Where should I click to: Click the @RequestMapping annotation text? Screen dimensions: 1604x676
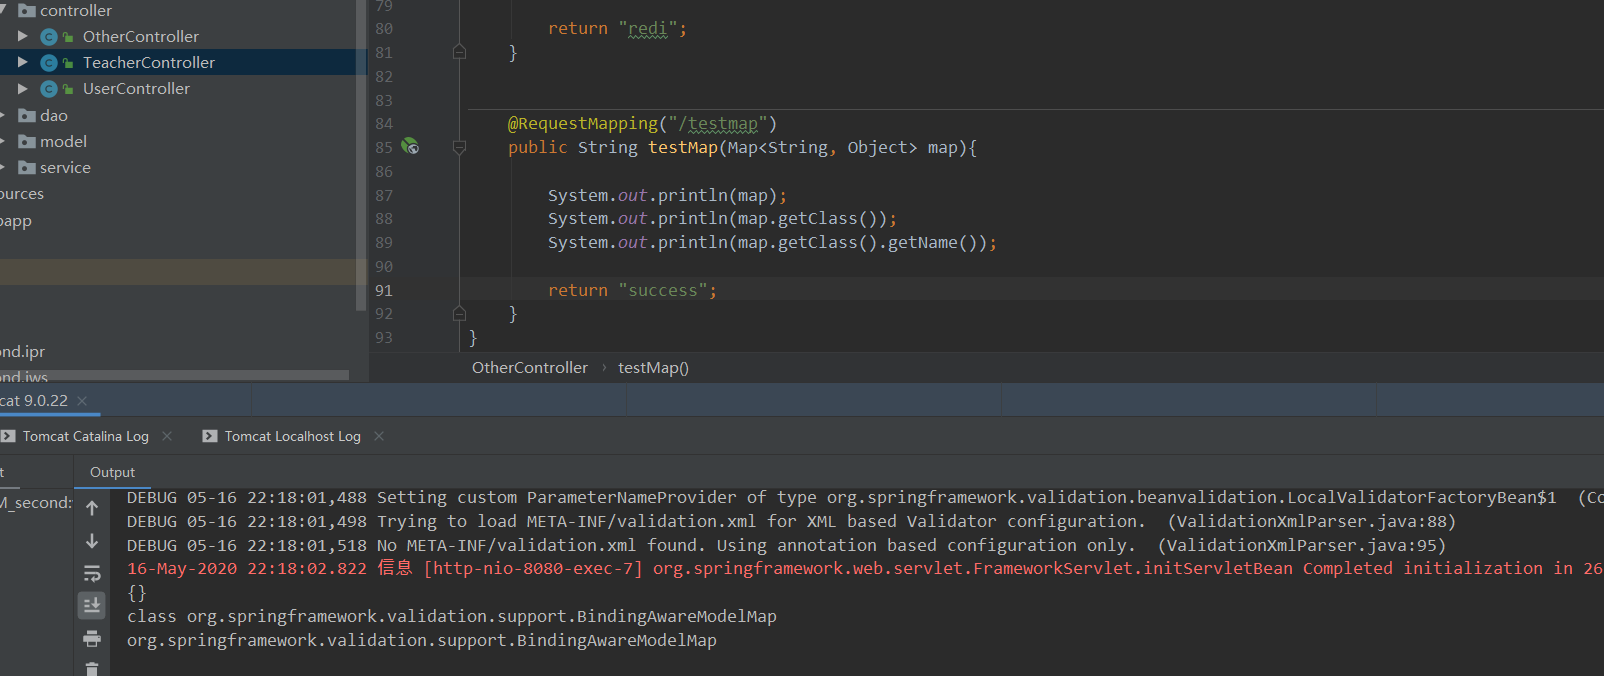[583, 124]
